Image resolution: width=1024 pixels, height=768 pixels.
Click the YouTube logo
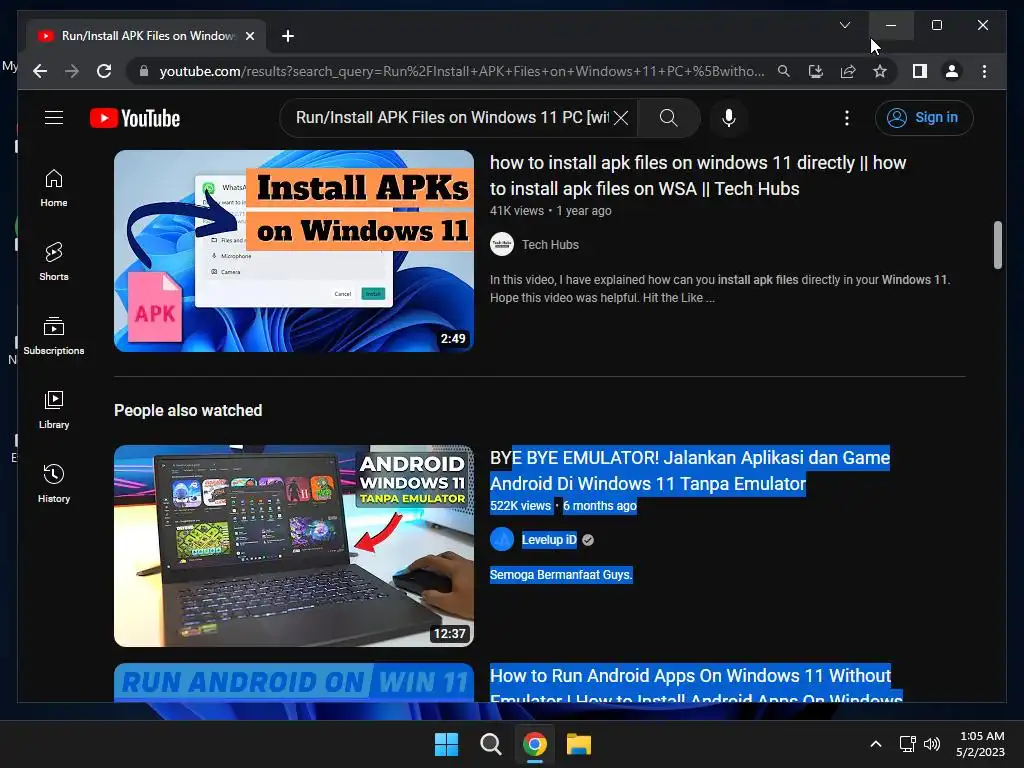click(135, 118)
